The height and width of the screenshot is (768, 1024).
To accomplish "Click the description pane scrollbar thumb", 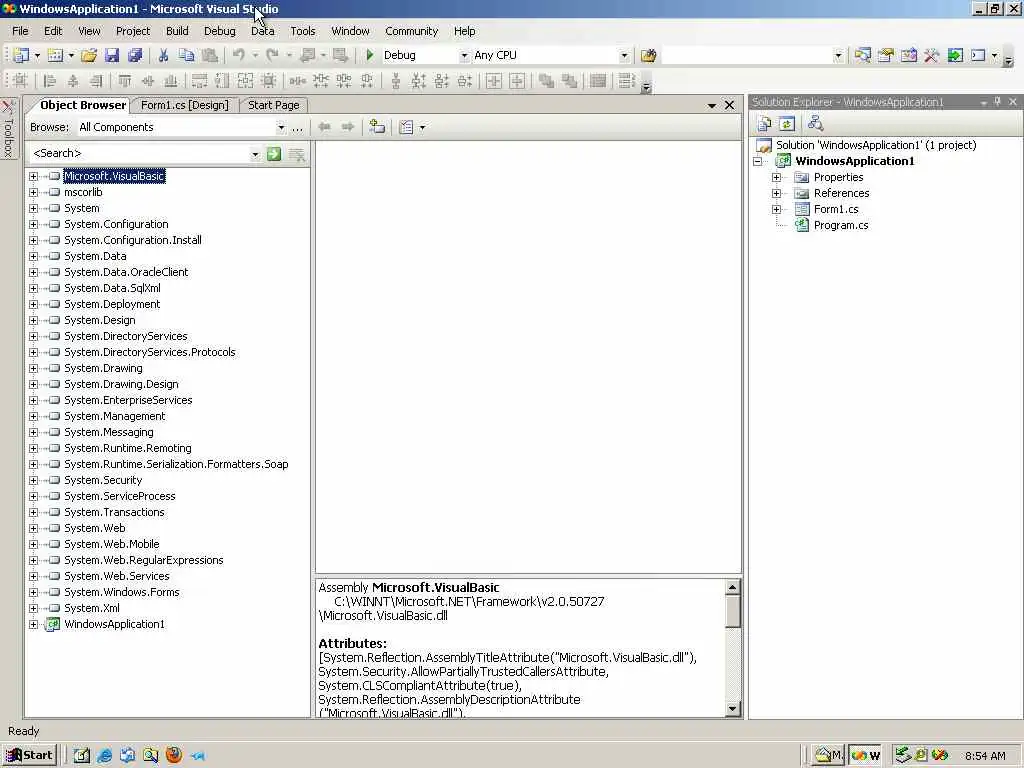I will [733, 611].
